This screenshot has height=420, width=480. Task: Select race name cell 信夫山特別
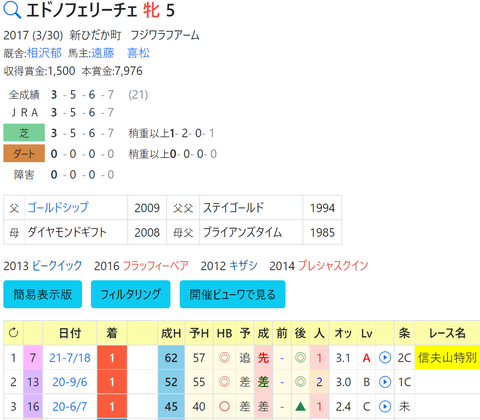447,358
